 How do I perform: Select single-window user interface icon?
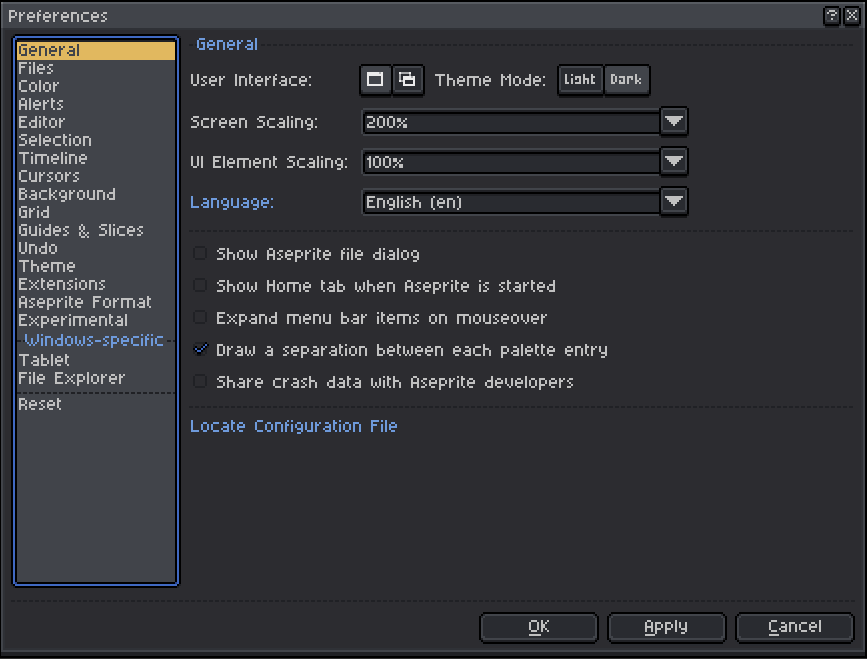pos(375,80)
